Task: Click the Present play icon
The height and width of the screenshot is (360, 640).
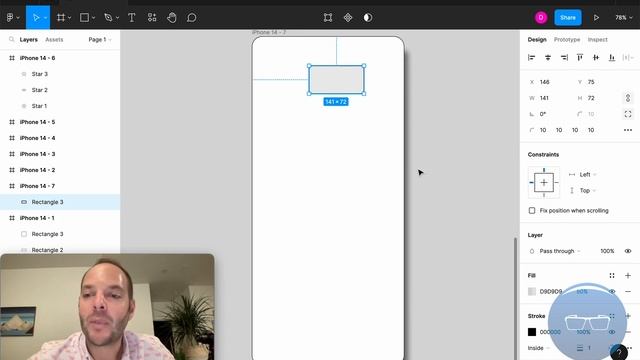Action: [596, 18]
